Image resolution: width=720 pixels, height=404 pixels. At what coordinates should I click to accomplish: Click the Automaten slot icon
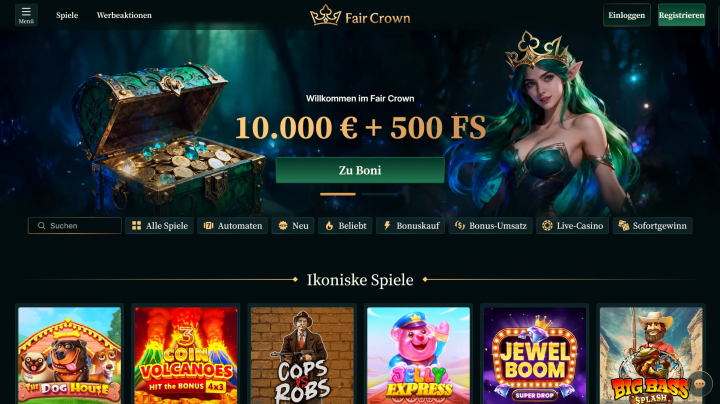(x=208, y=226)
